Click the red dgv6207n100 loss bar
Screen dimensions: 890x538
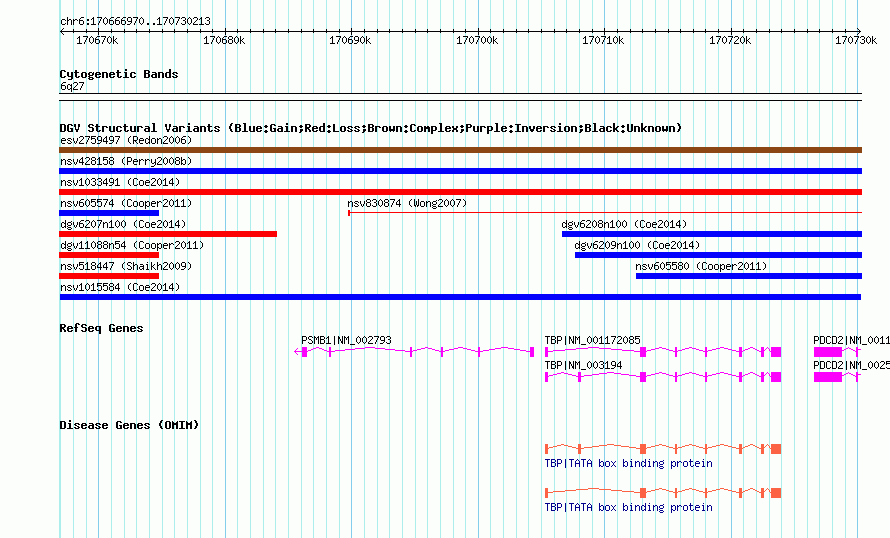tap(168, 234)
